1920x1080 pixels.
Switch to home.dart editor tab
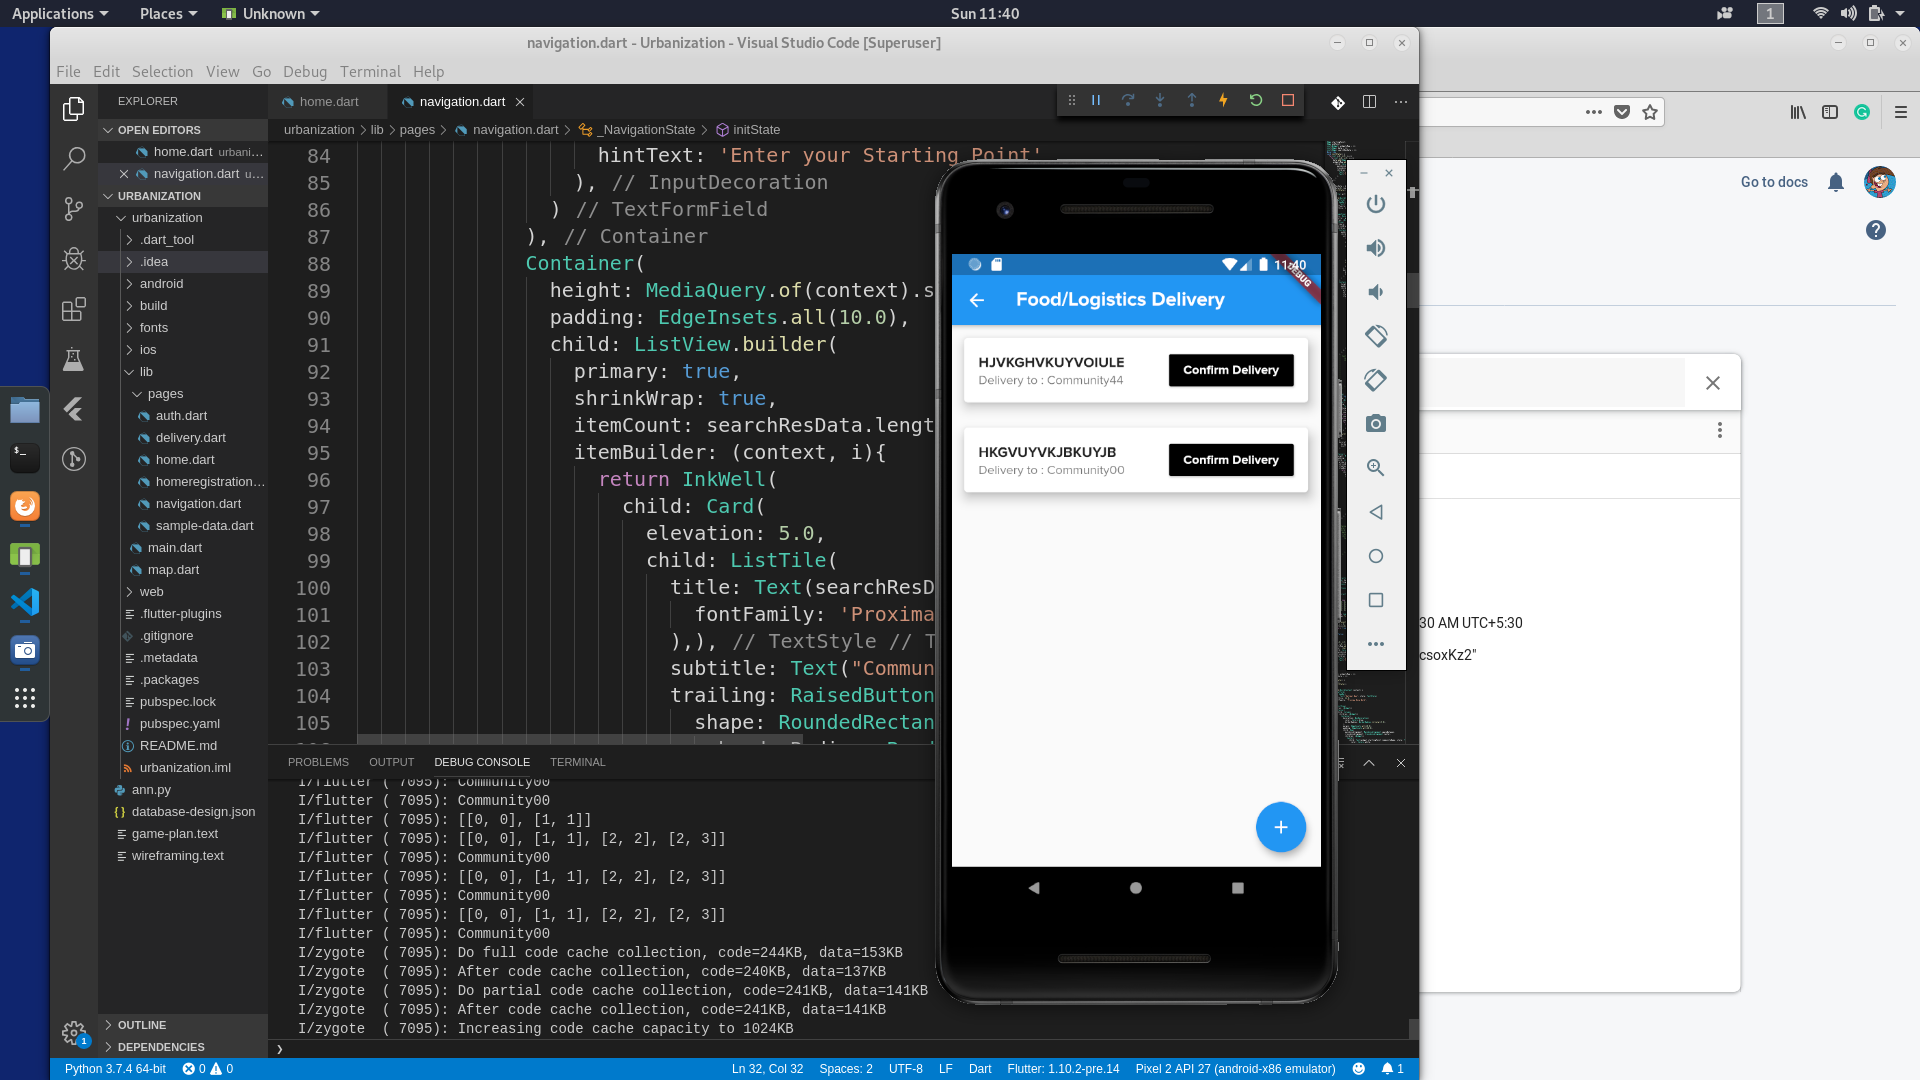[x=328, y=102]
